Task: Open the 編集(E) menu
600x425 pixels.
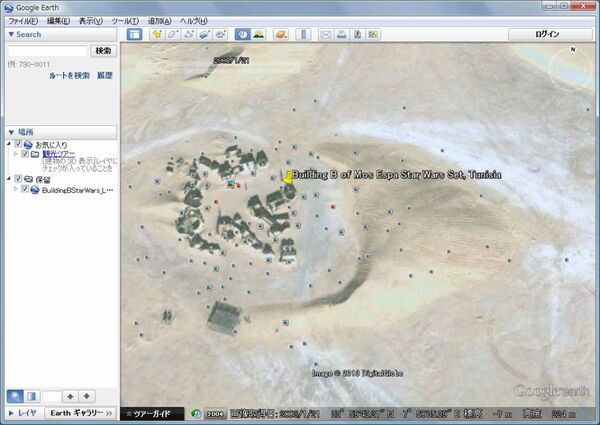Action: tap(58, 21)
